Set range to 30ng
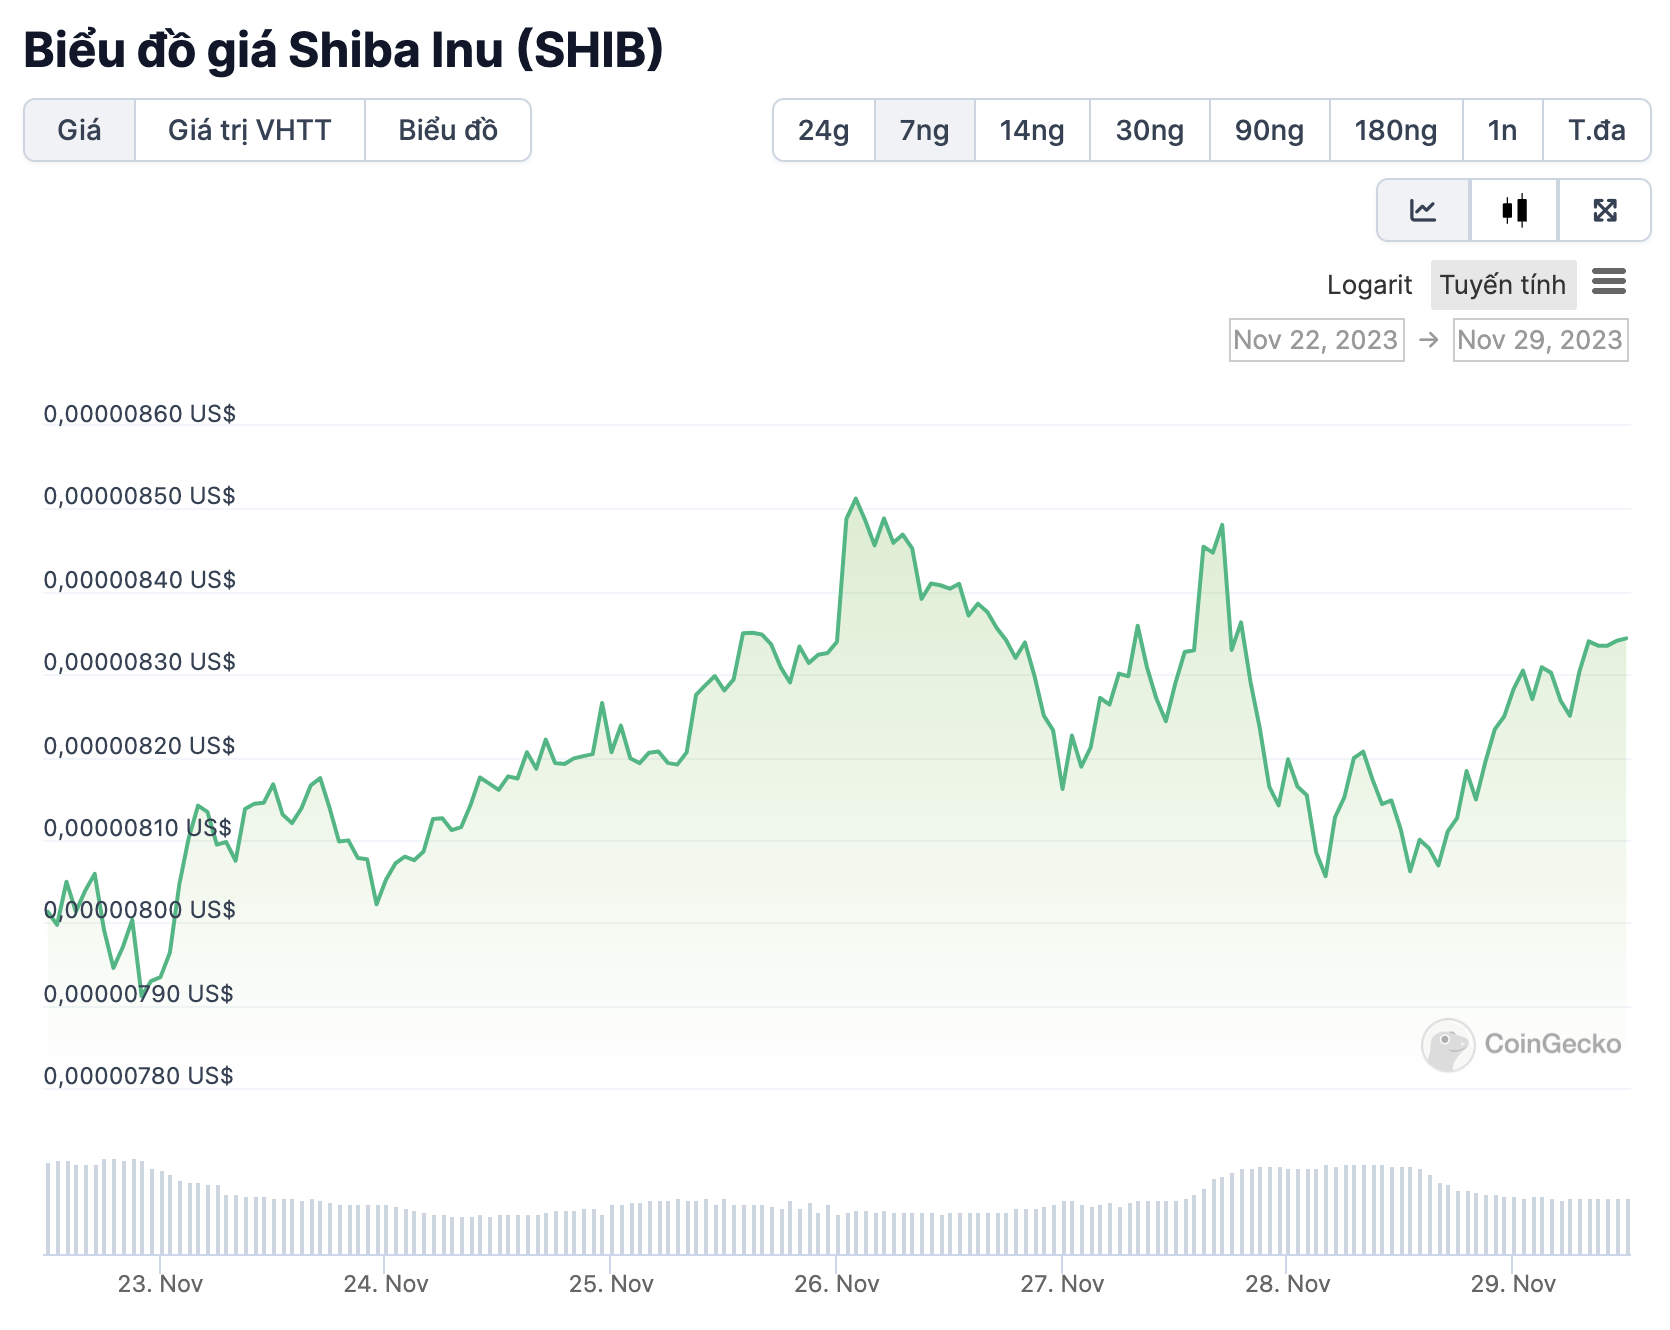Screen dimensions: 1670x1330 pyautogui.click(x=1150, y=130)
